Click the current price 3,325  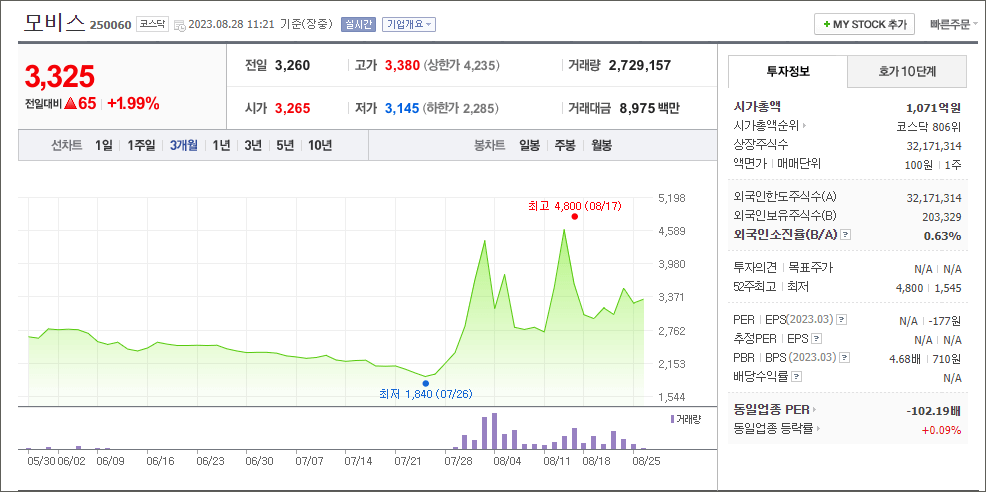(x=60, y=77)
